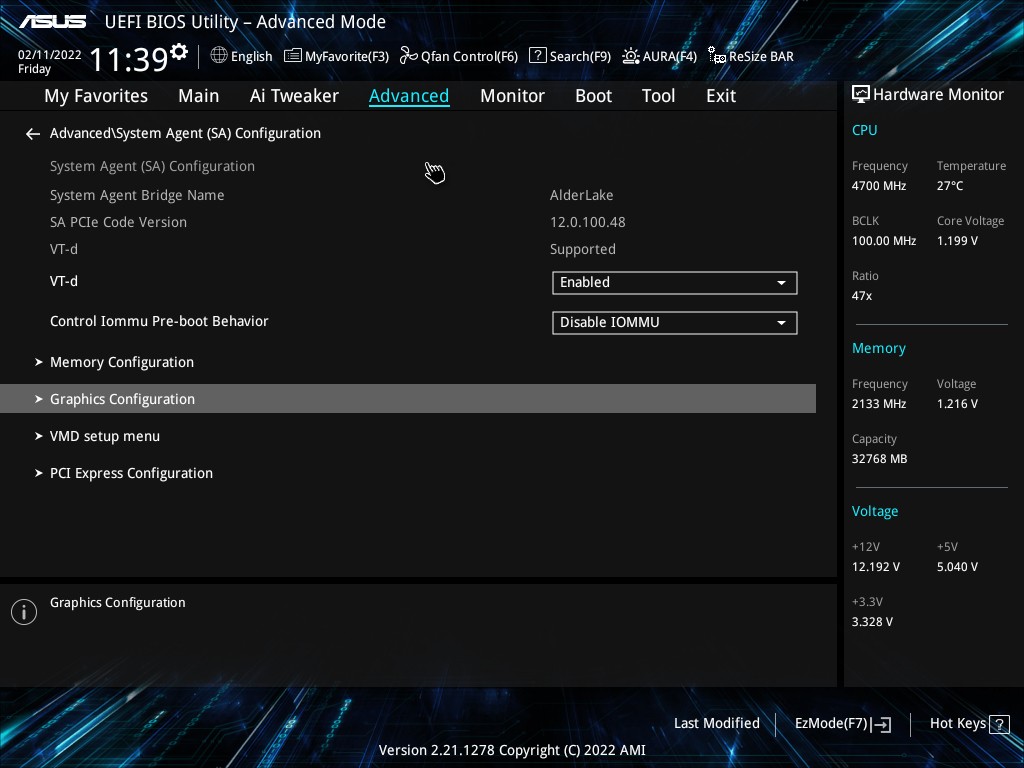Open the VT-d Enabled dropdown
This screenshot has width=1024, height=768.
pos(674,283)
